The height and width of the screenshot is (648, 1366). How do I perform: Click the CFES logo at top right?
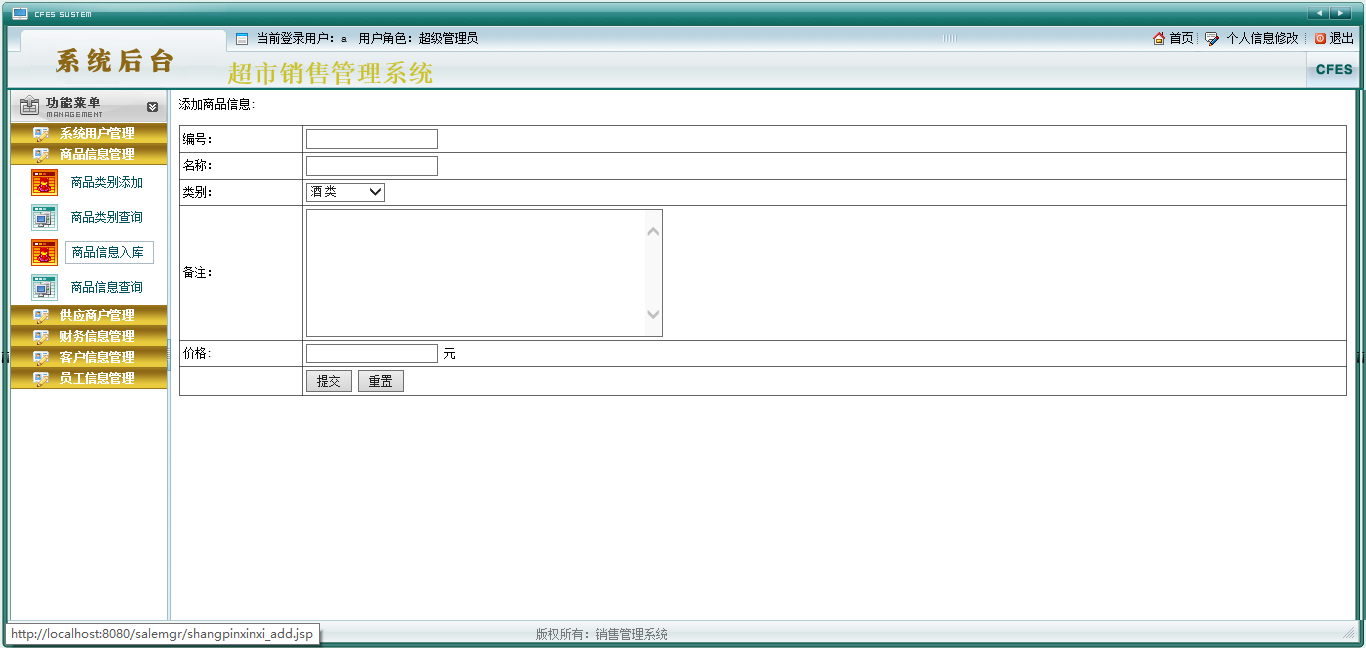1334,70
